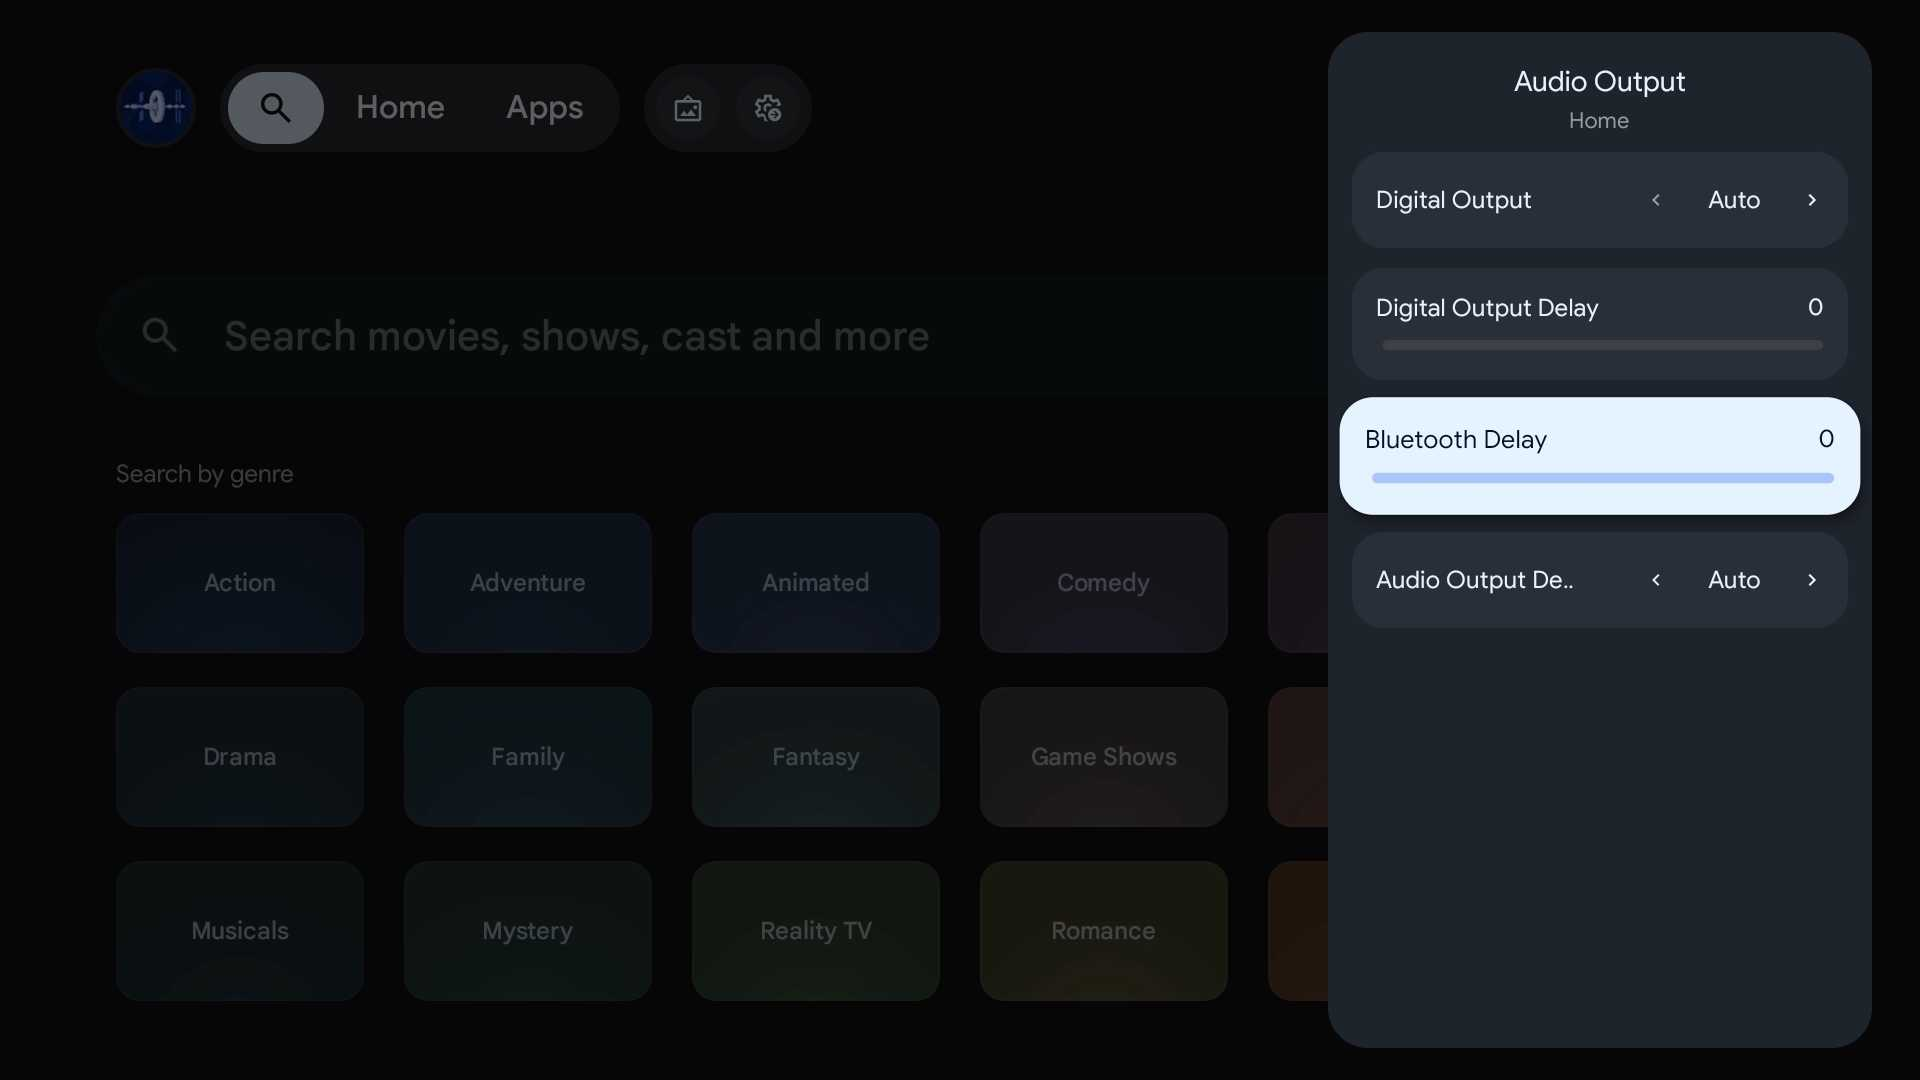1920x1080 pixels.
Task: Open the Apps tab
Action: click(x=544, y=107)
